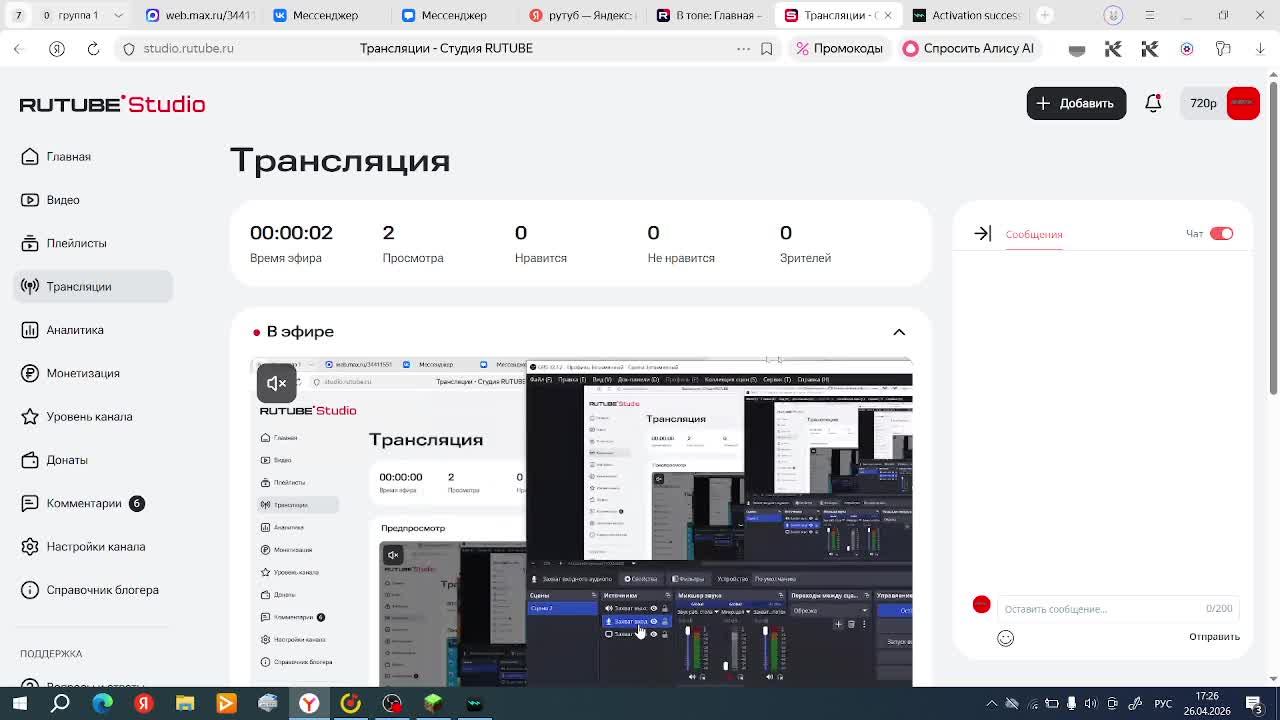1280x720 pixels.
Task: Open the page options three-dots menu
Action: coord(743,48)
